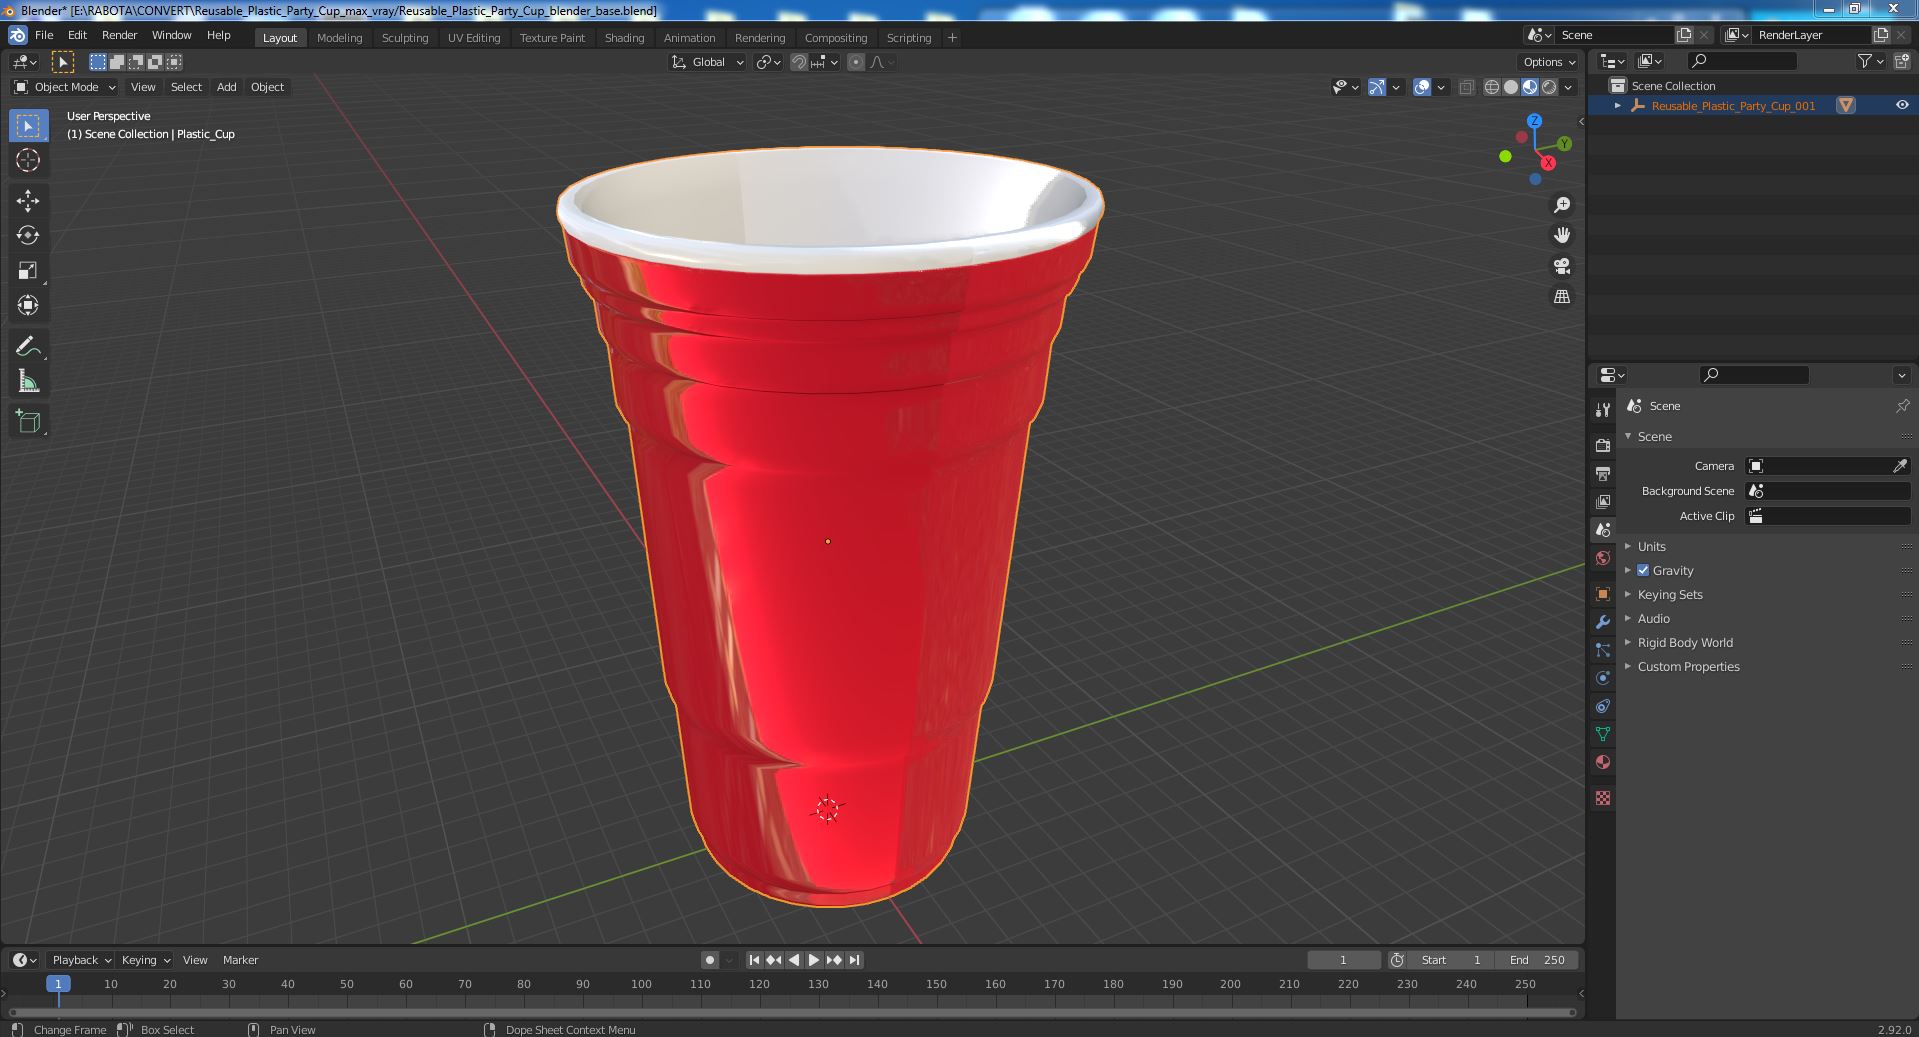
Task: Play the animation forward
Action: coord(814,960)
